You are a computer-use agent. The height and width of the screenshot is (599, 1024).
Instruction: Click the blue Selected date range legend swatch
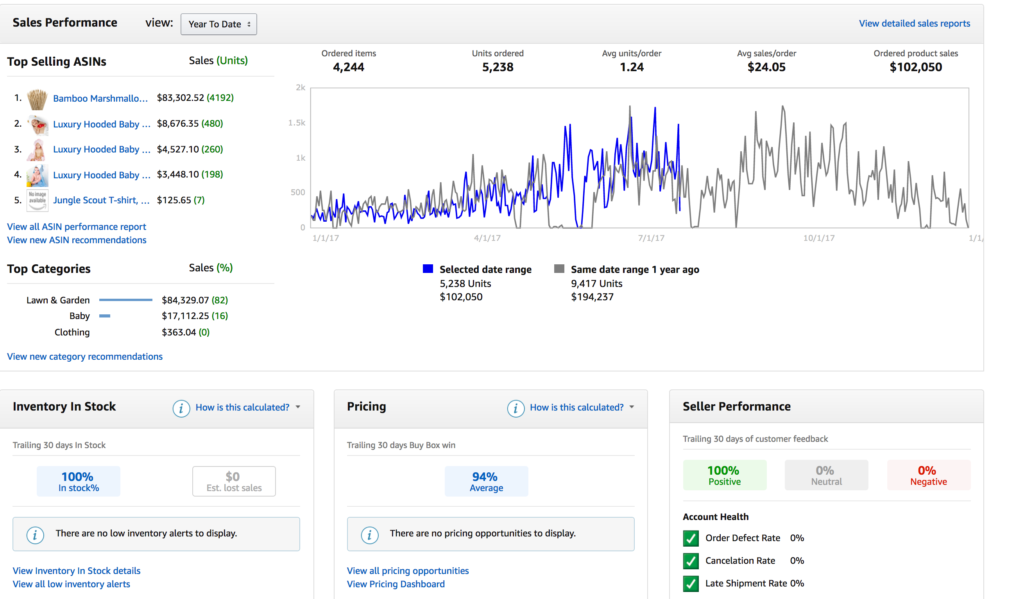428,270
